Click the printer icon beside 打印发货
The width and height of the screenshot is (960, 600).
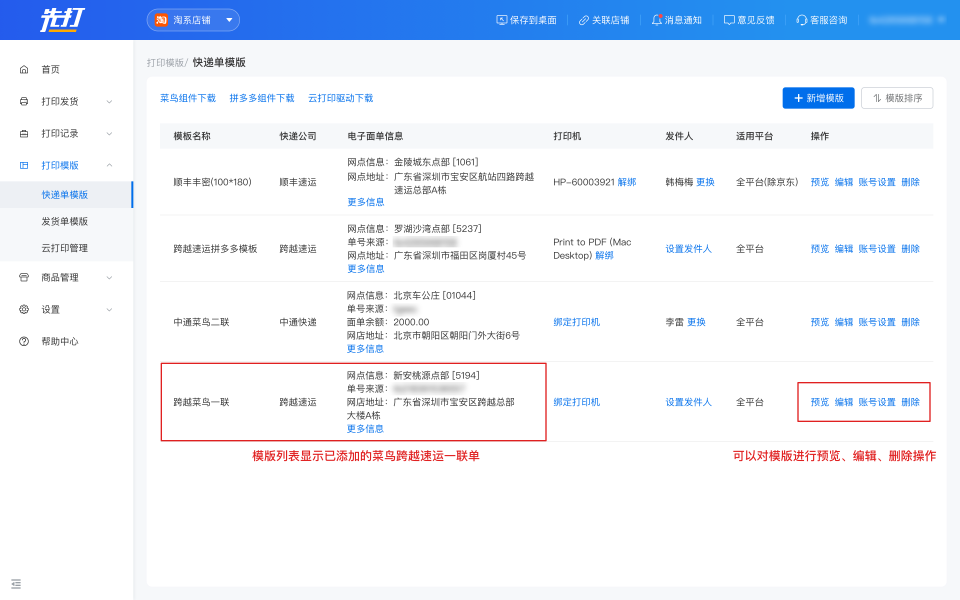(24, 101)
